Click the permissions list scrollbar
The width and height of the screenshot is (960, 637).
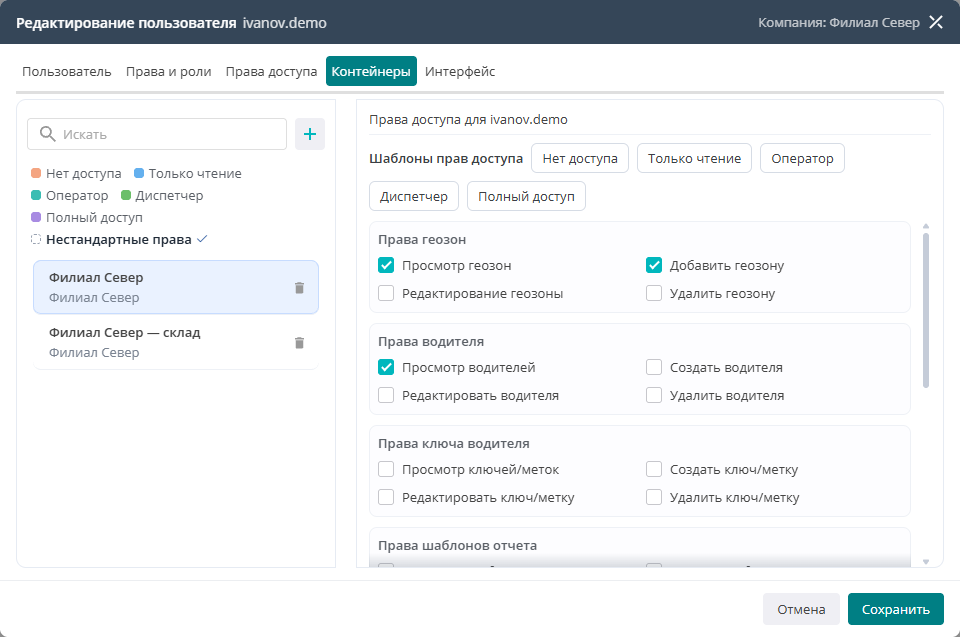[926, 310]
